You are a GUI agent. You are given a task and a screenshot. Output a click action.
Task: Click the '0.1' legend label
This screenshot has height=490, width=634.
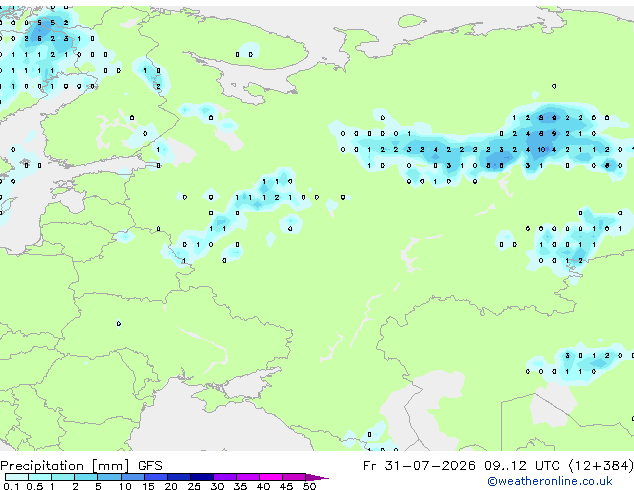[11, 486]
